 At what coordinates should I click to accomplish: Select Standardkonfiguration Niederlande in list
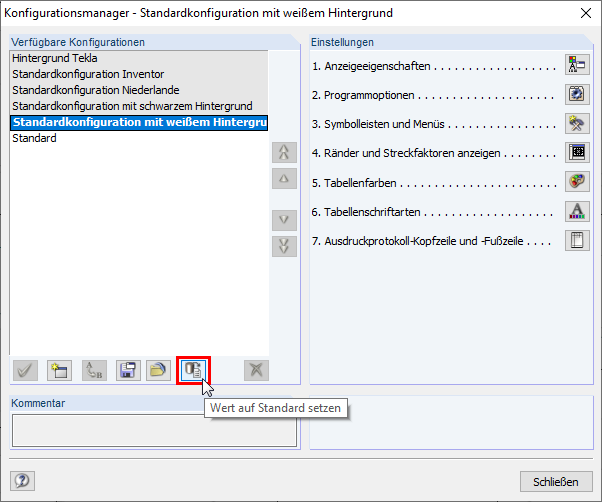click(139, 90)
